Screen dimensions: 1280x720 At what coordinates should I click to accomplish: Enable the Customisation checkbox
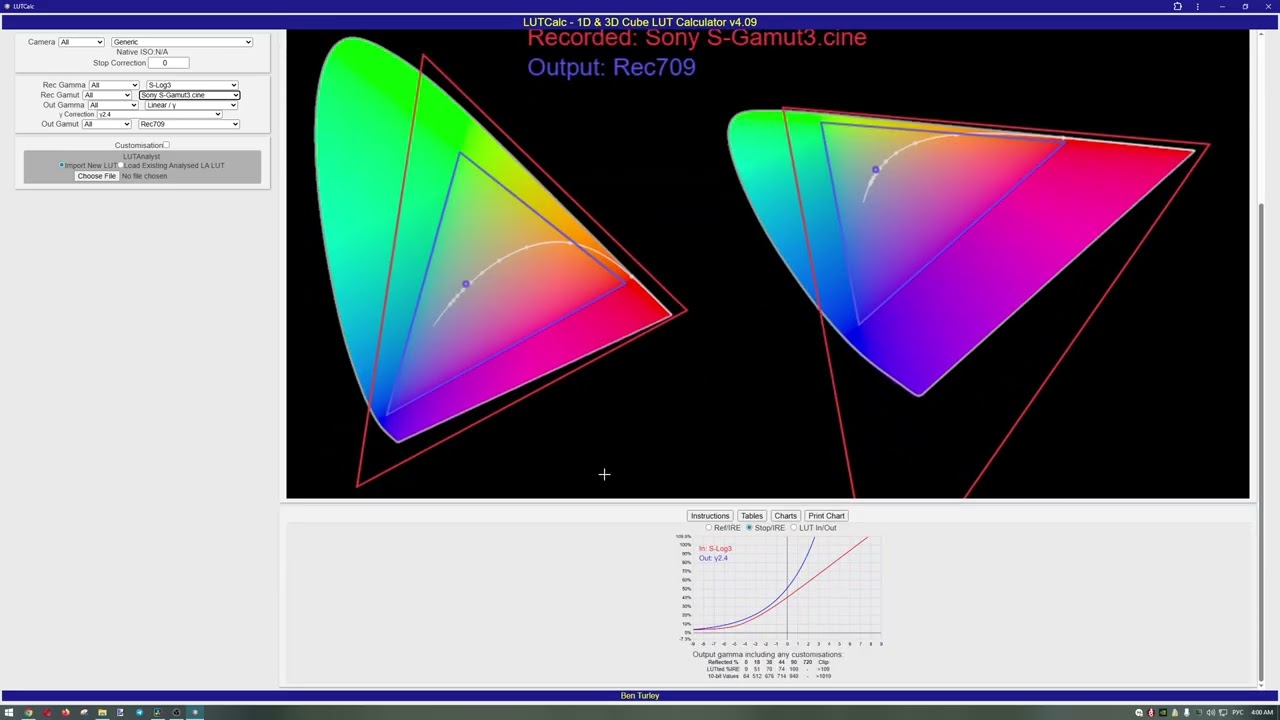tap(166, 145)
